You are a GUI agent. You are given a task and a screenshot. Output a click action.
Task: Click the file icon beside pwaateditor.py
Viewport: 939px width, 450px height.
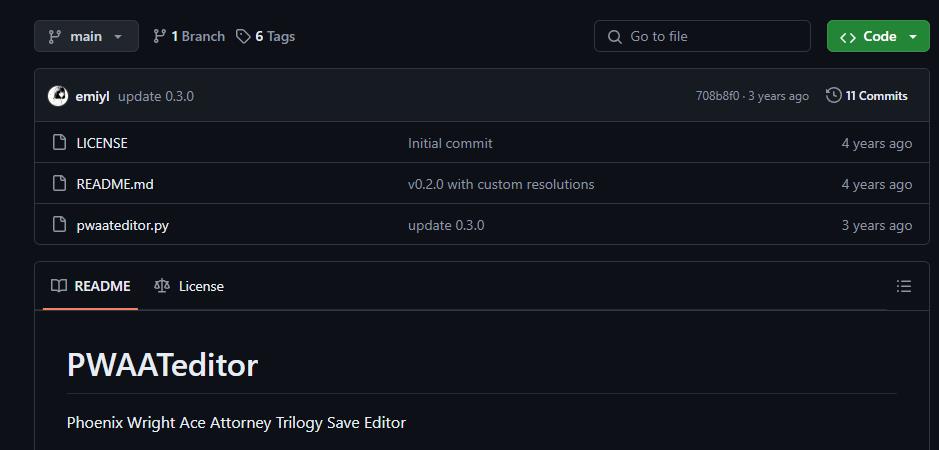pos(59,225)
